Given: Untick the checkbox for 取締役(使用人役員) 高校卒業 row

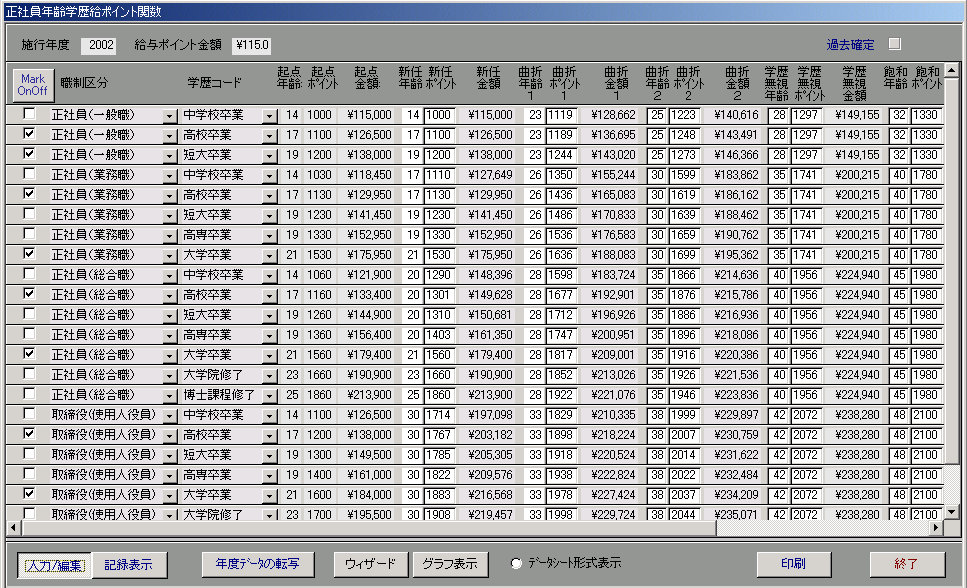Looking at the screenshot, I should click(29, 434).
